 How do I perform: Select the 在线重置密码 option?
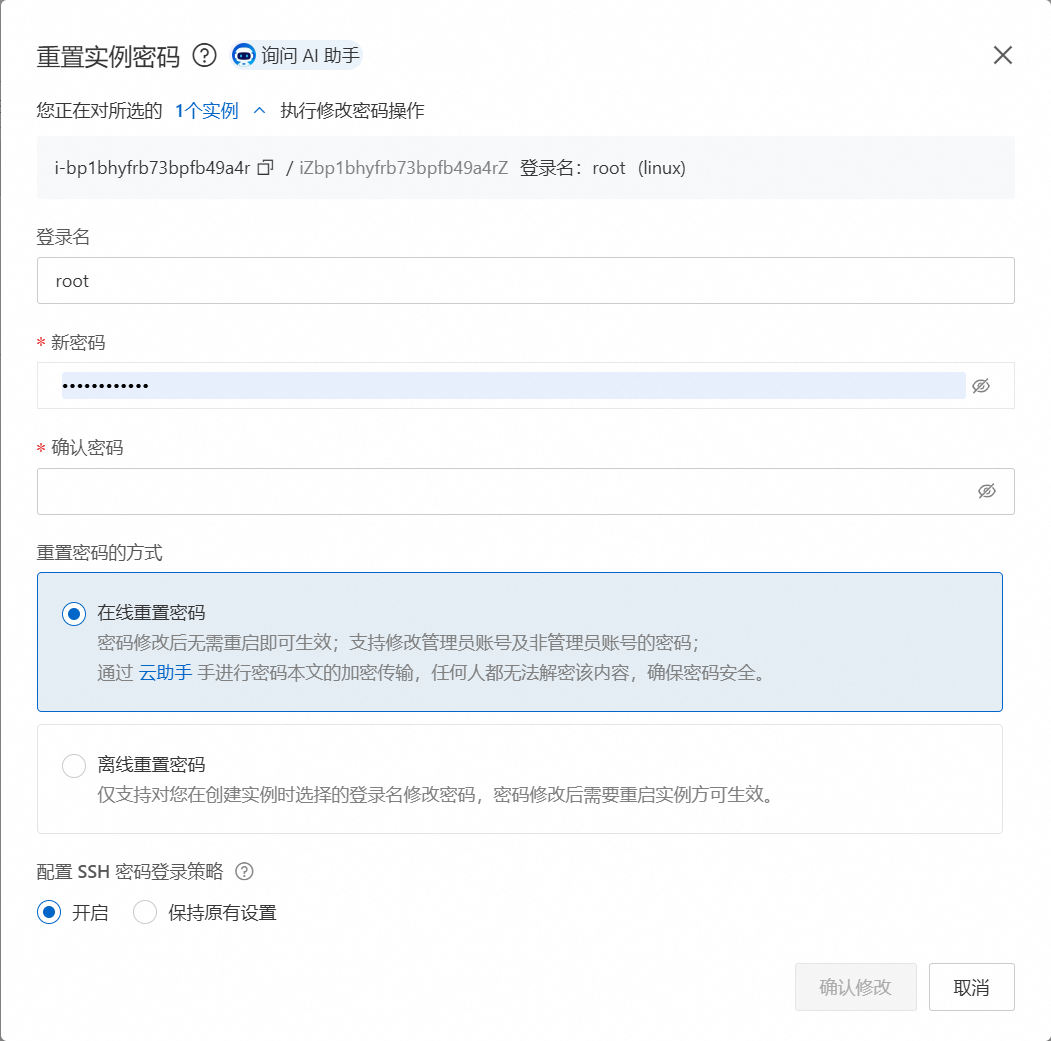[73, 614]
